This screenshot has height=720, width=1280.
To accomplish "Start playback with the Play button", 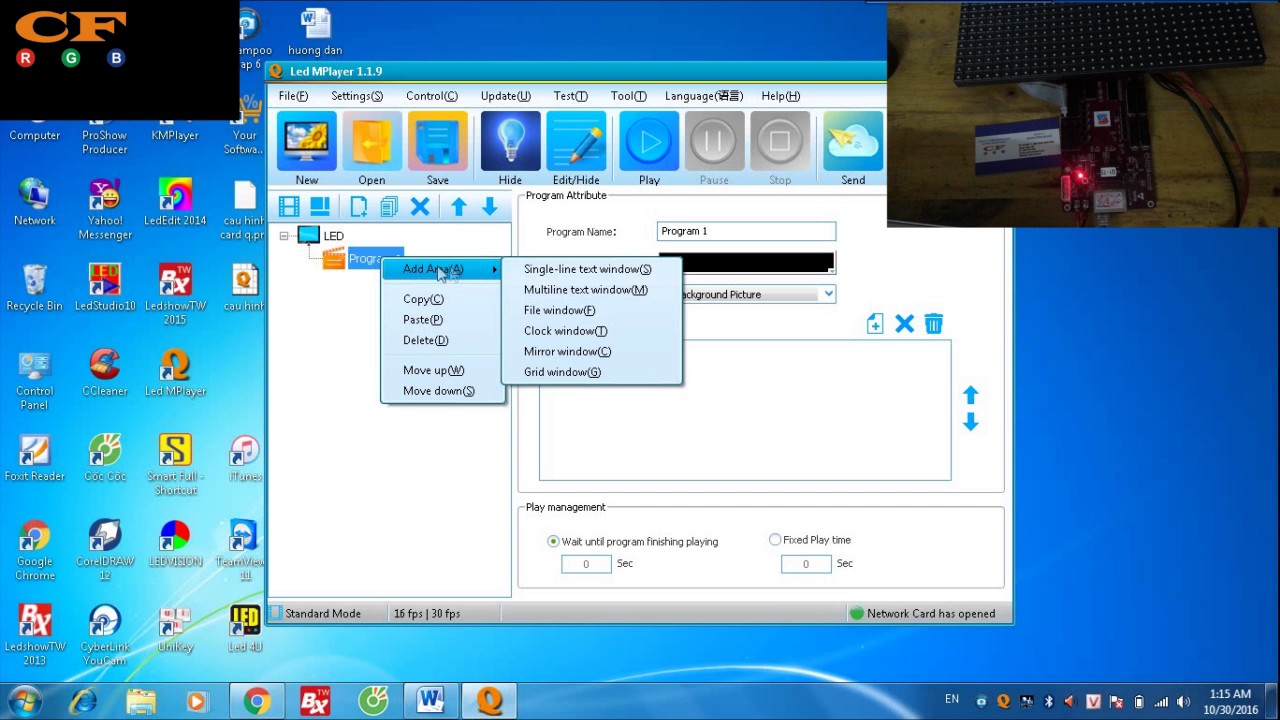I will pos(649,142).
